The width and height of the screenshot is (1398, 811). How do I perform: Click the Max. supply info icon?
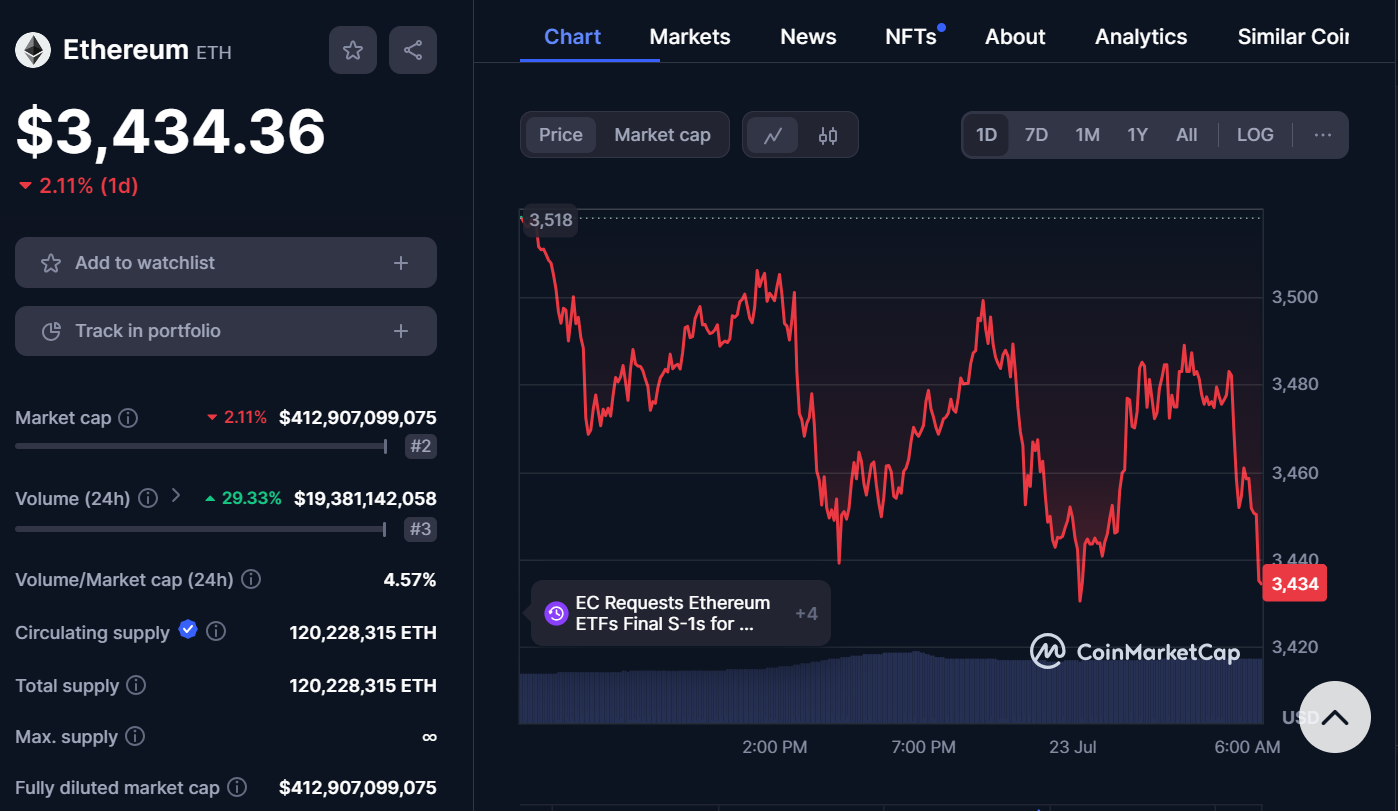(135, 737)
